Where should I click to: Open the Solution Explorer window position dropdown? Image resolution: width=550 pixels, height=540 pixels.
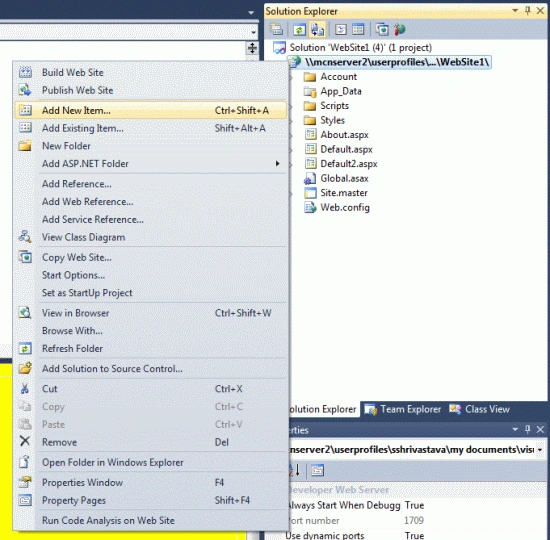pyautogui.click(x=515, y=11)
